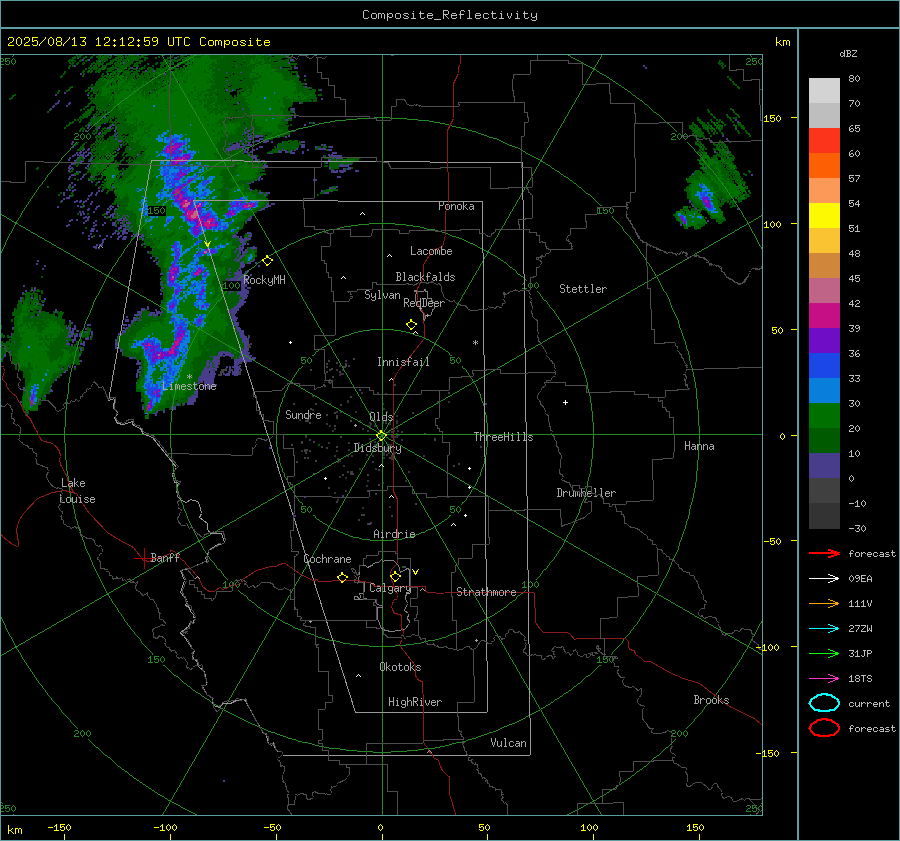
Task: Click the Innisfail label
Action: click(x=403, y=362)
